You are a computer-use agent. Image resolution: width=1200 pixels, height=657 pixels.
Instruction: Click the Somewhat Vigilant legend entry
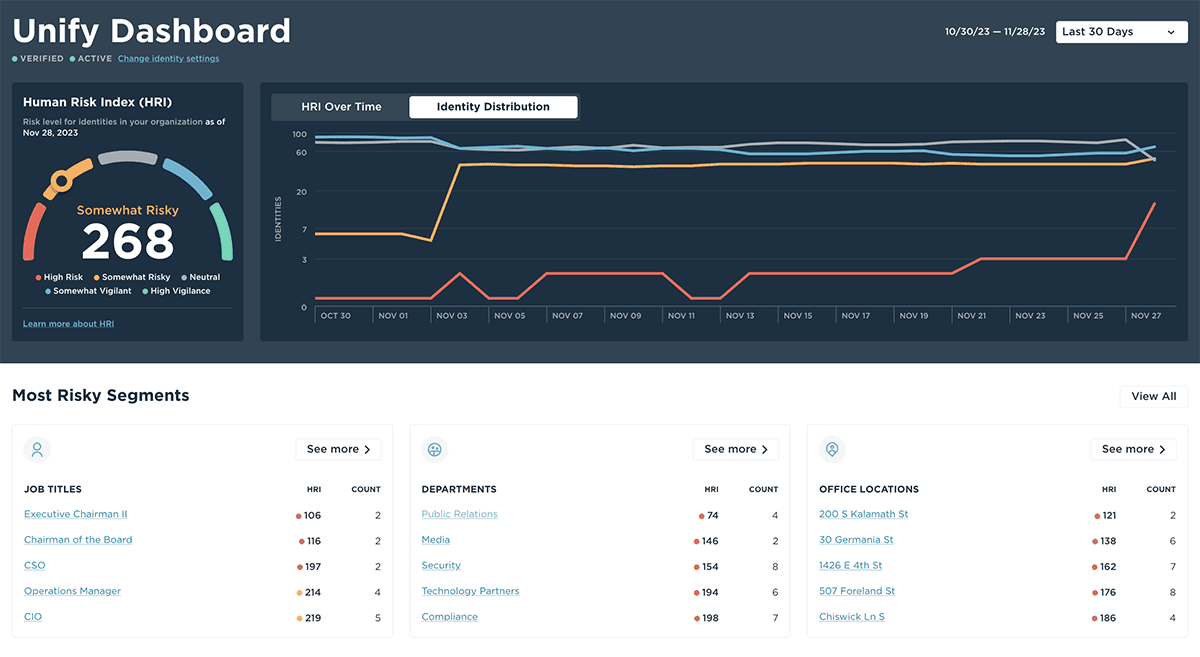tap(89, 291)
